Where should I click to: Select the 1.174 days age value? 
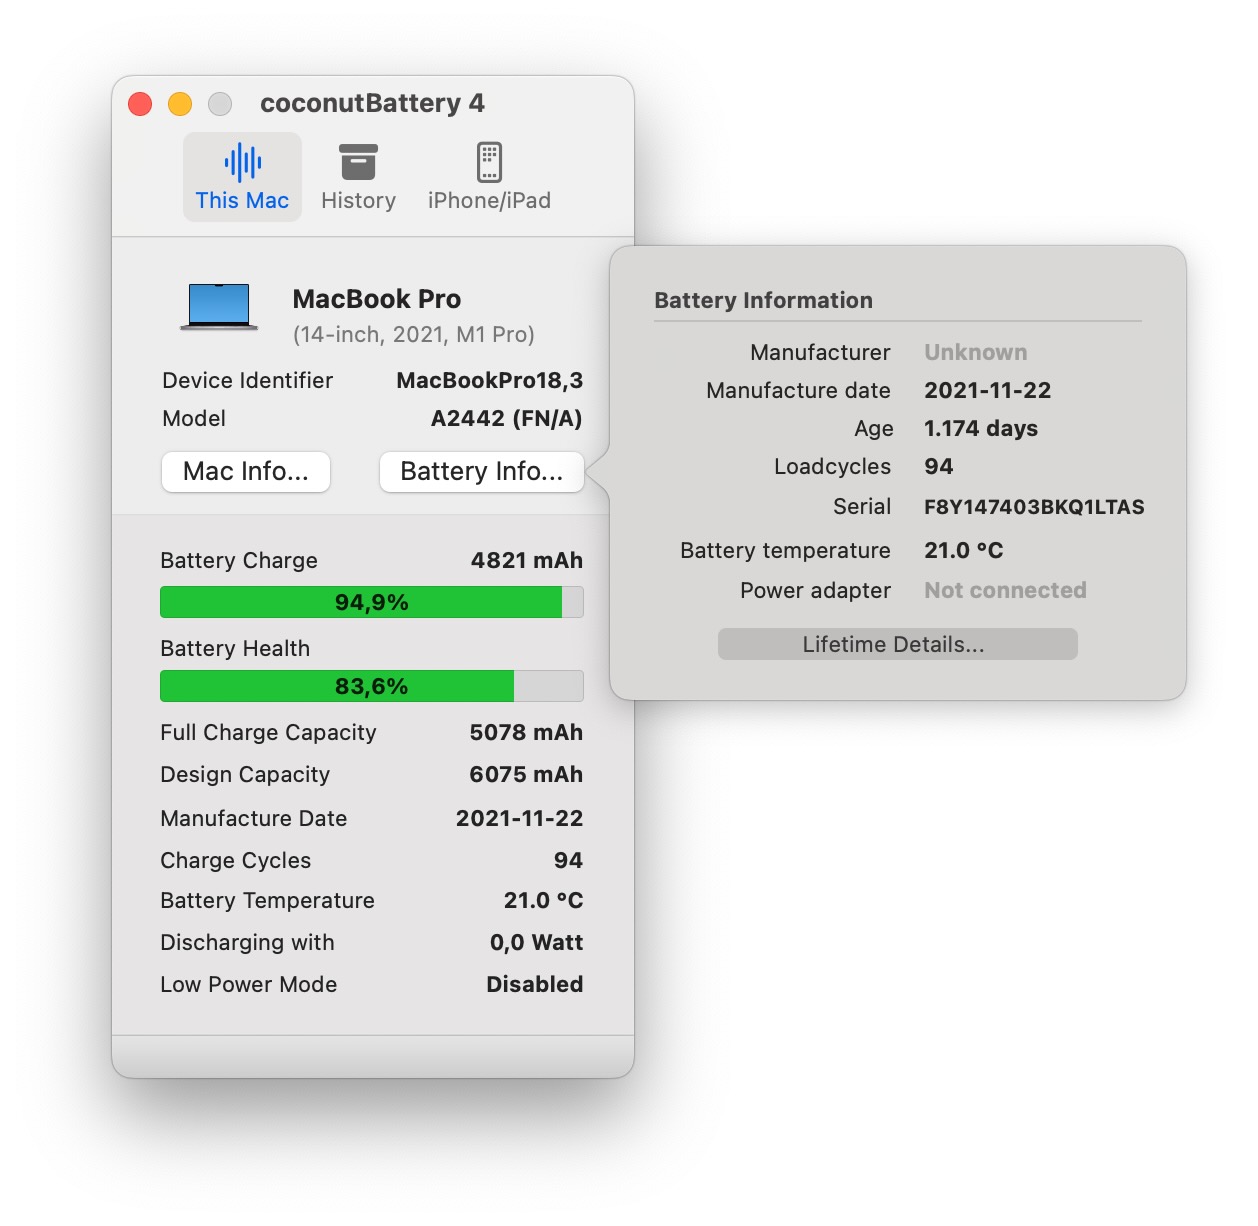[980, 429]
